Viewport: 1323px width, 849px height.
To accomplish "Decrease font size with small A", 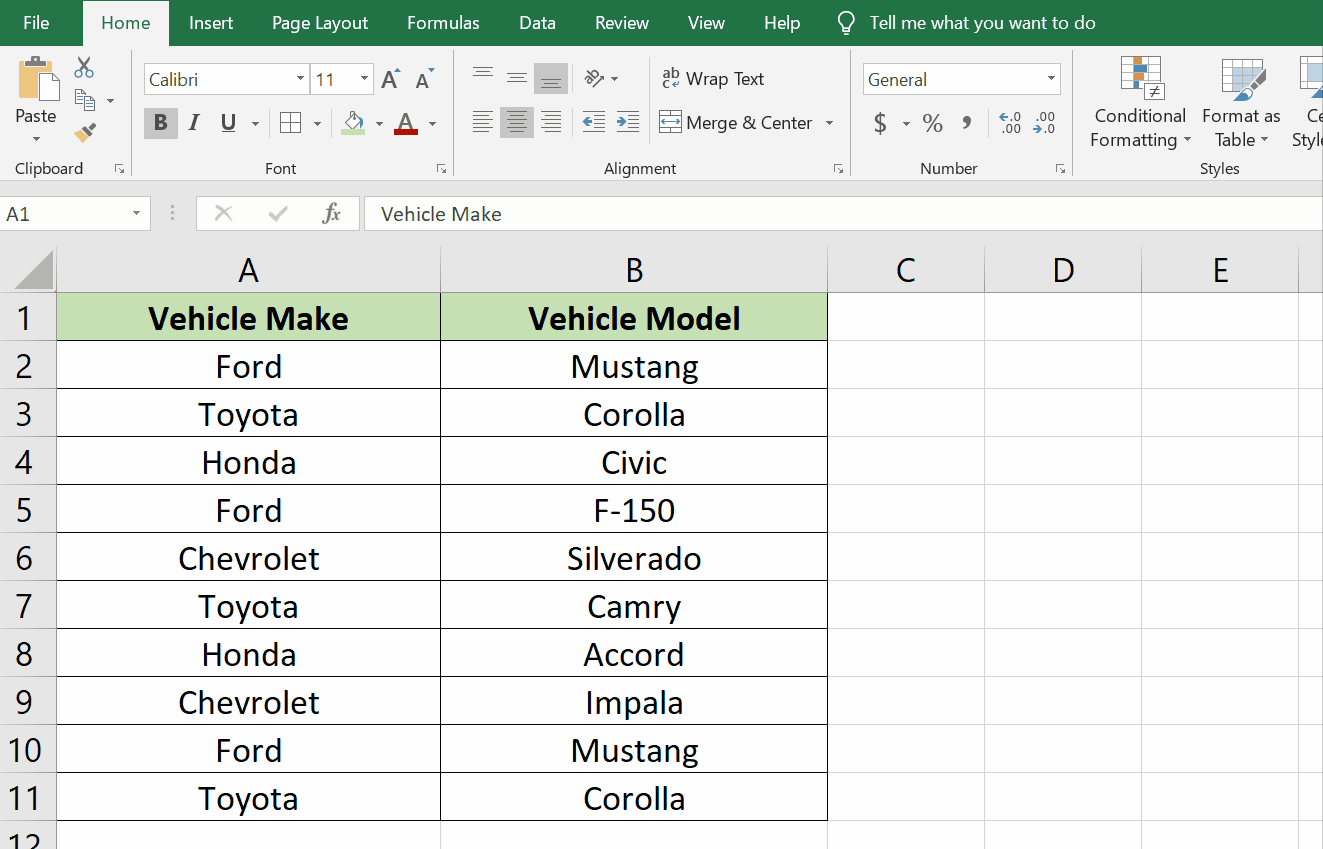I will (425, 79).
